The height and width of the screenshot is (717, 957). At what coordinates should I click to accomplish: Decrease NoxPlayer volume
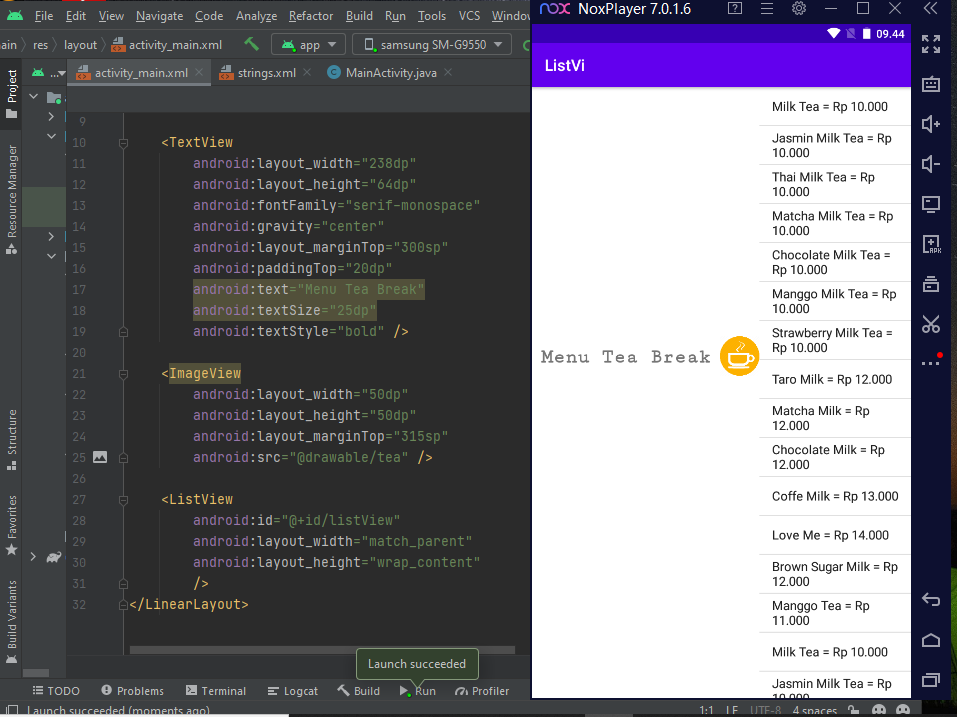931,164
